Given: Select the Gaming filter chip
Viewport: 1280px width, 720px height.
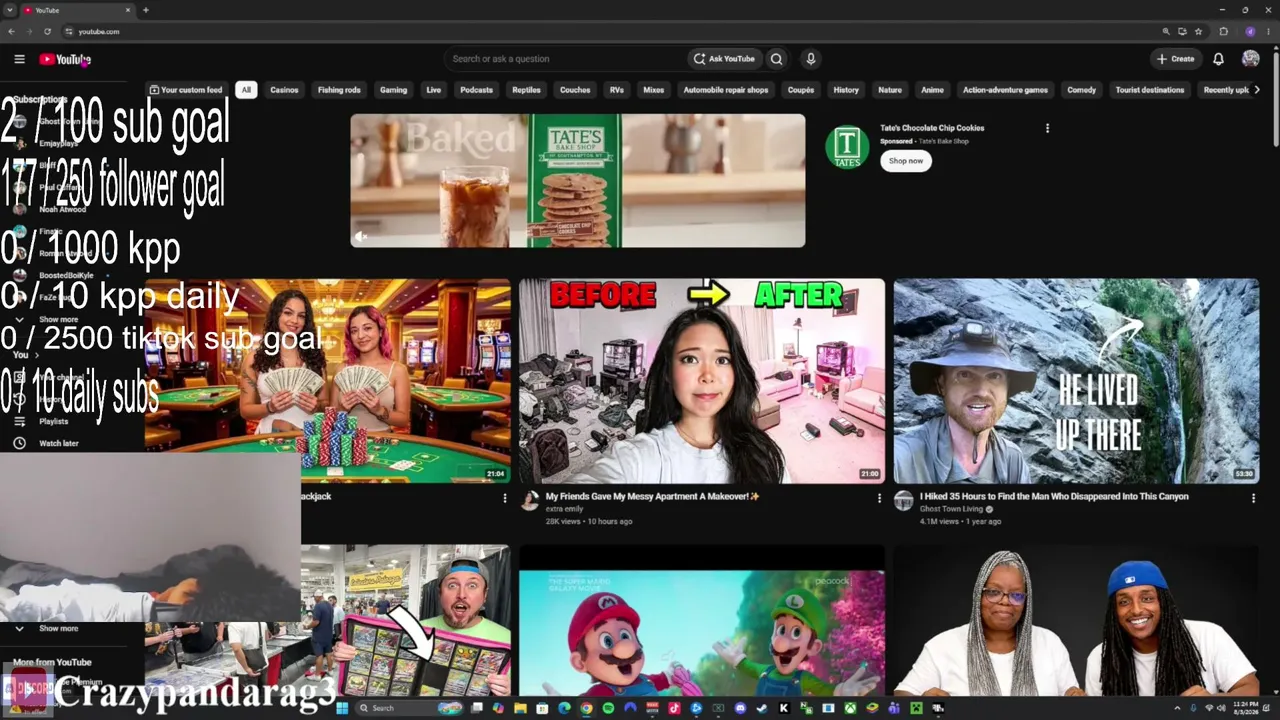Looking at the screenshot, I should [393, 90].
